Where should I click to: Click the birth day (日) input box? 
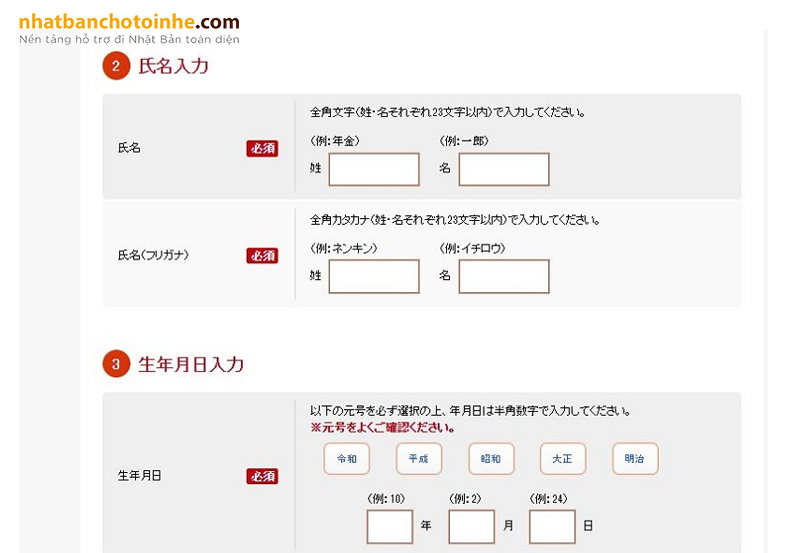tap(552, 527)
